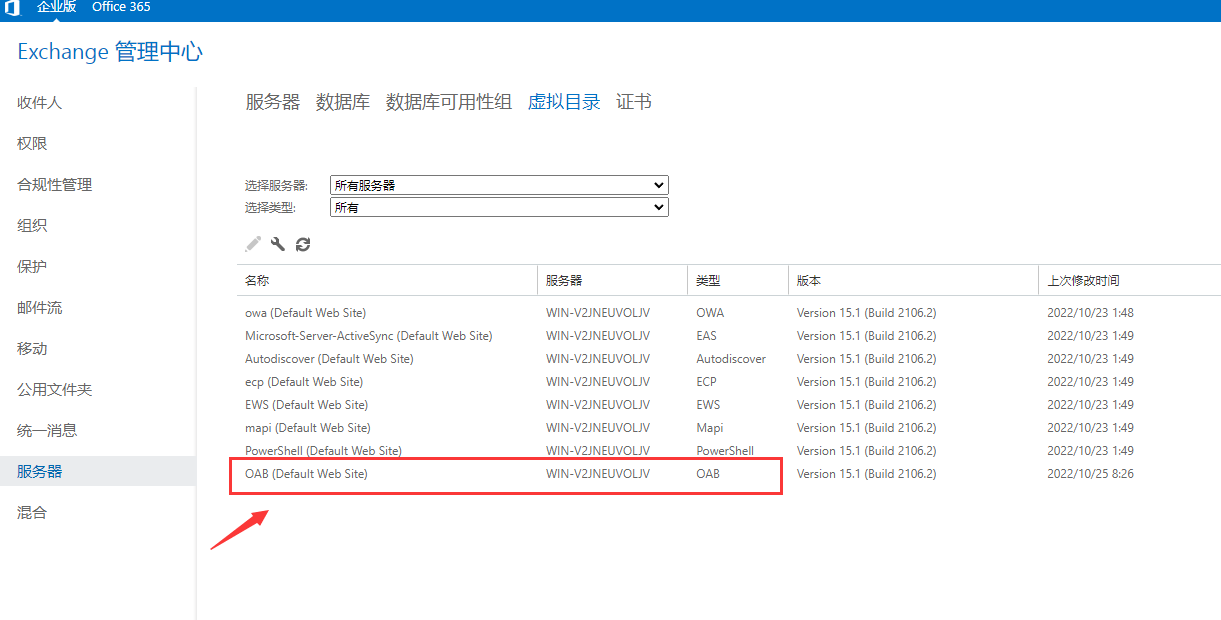
Task: Click the 2022/10/23 1:48 modified time
Action: click(x=1090, y=313)
